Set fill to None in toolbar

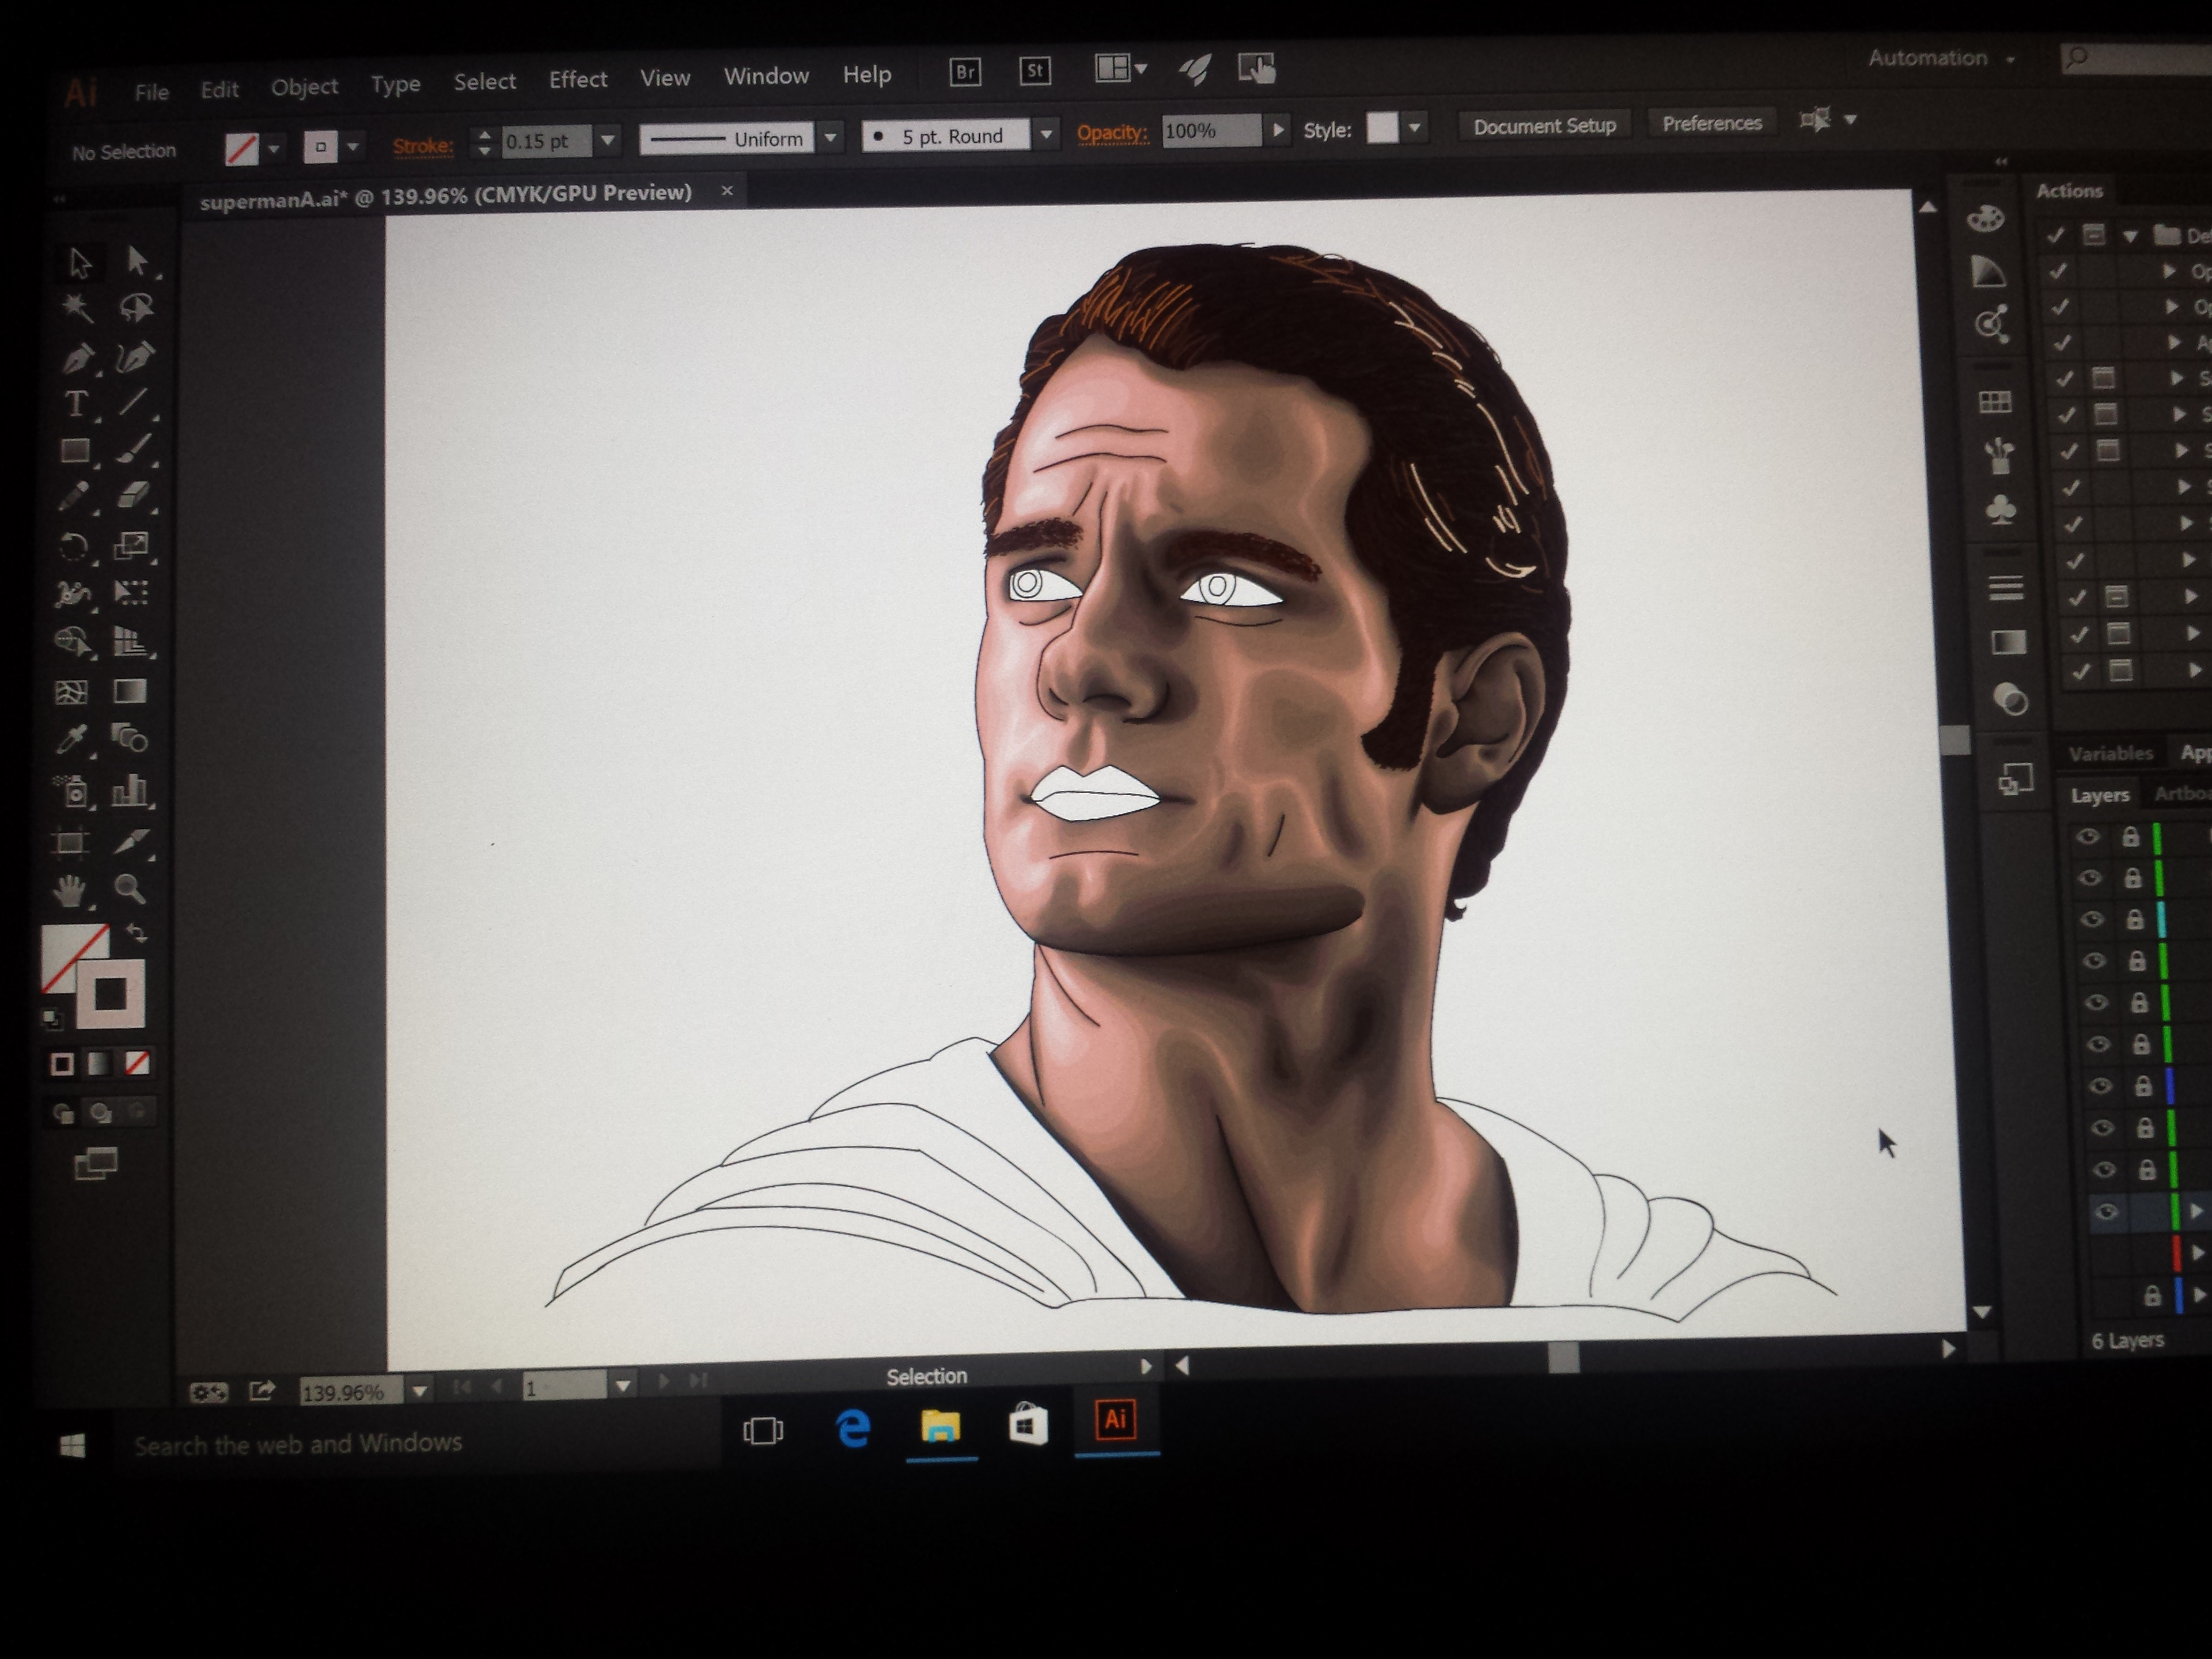click(x=137, y=1062)
